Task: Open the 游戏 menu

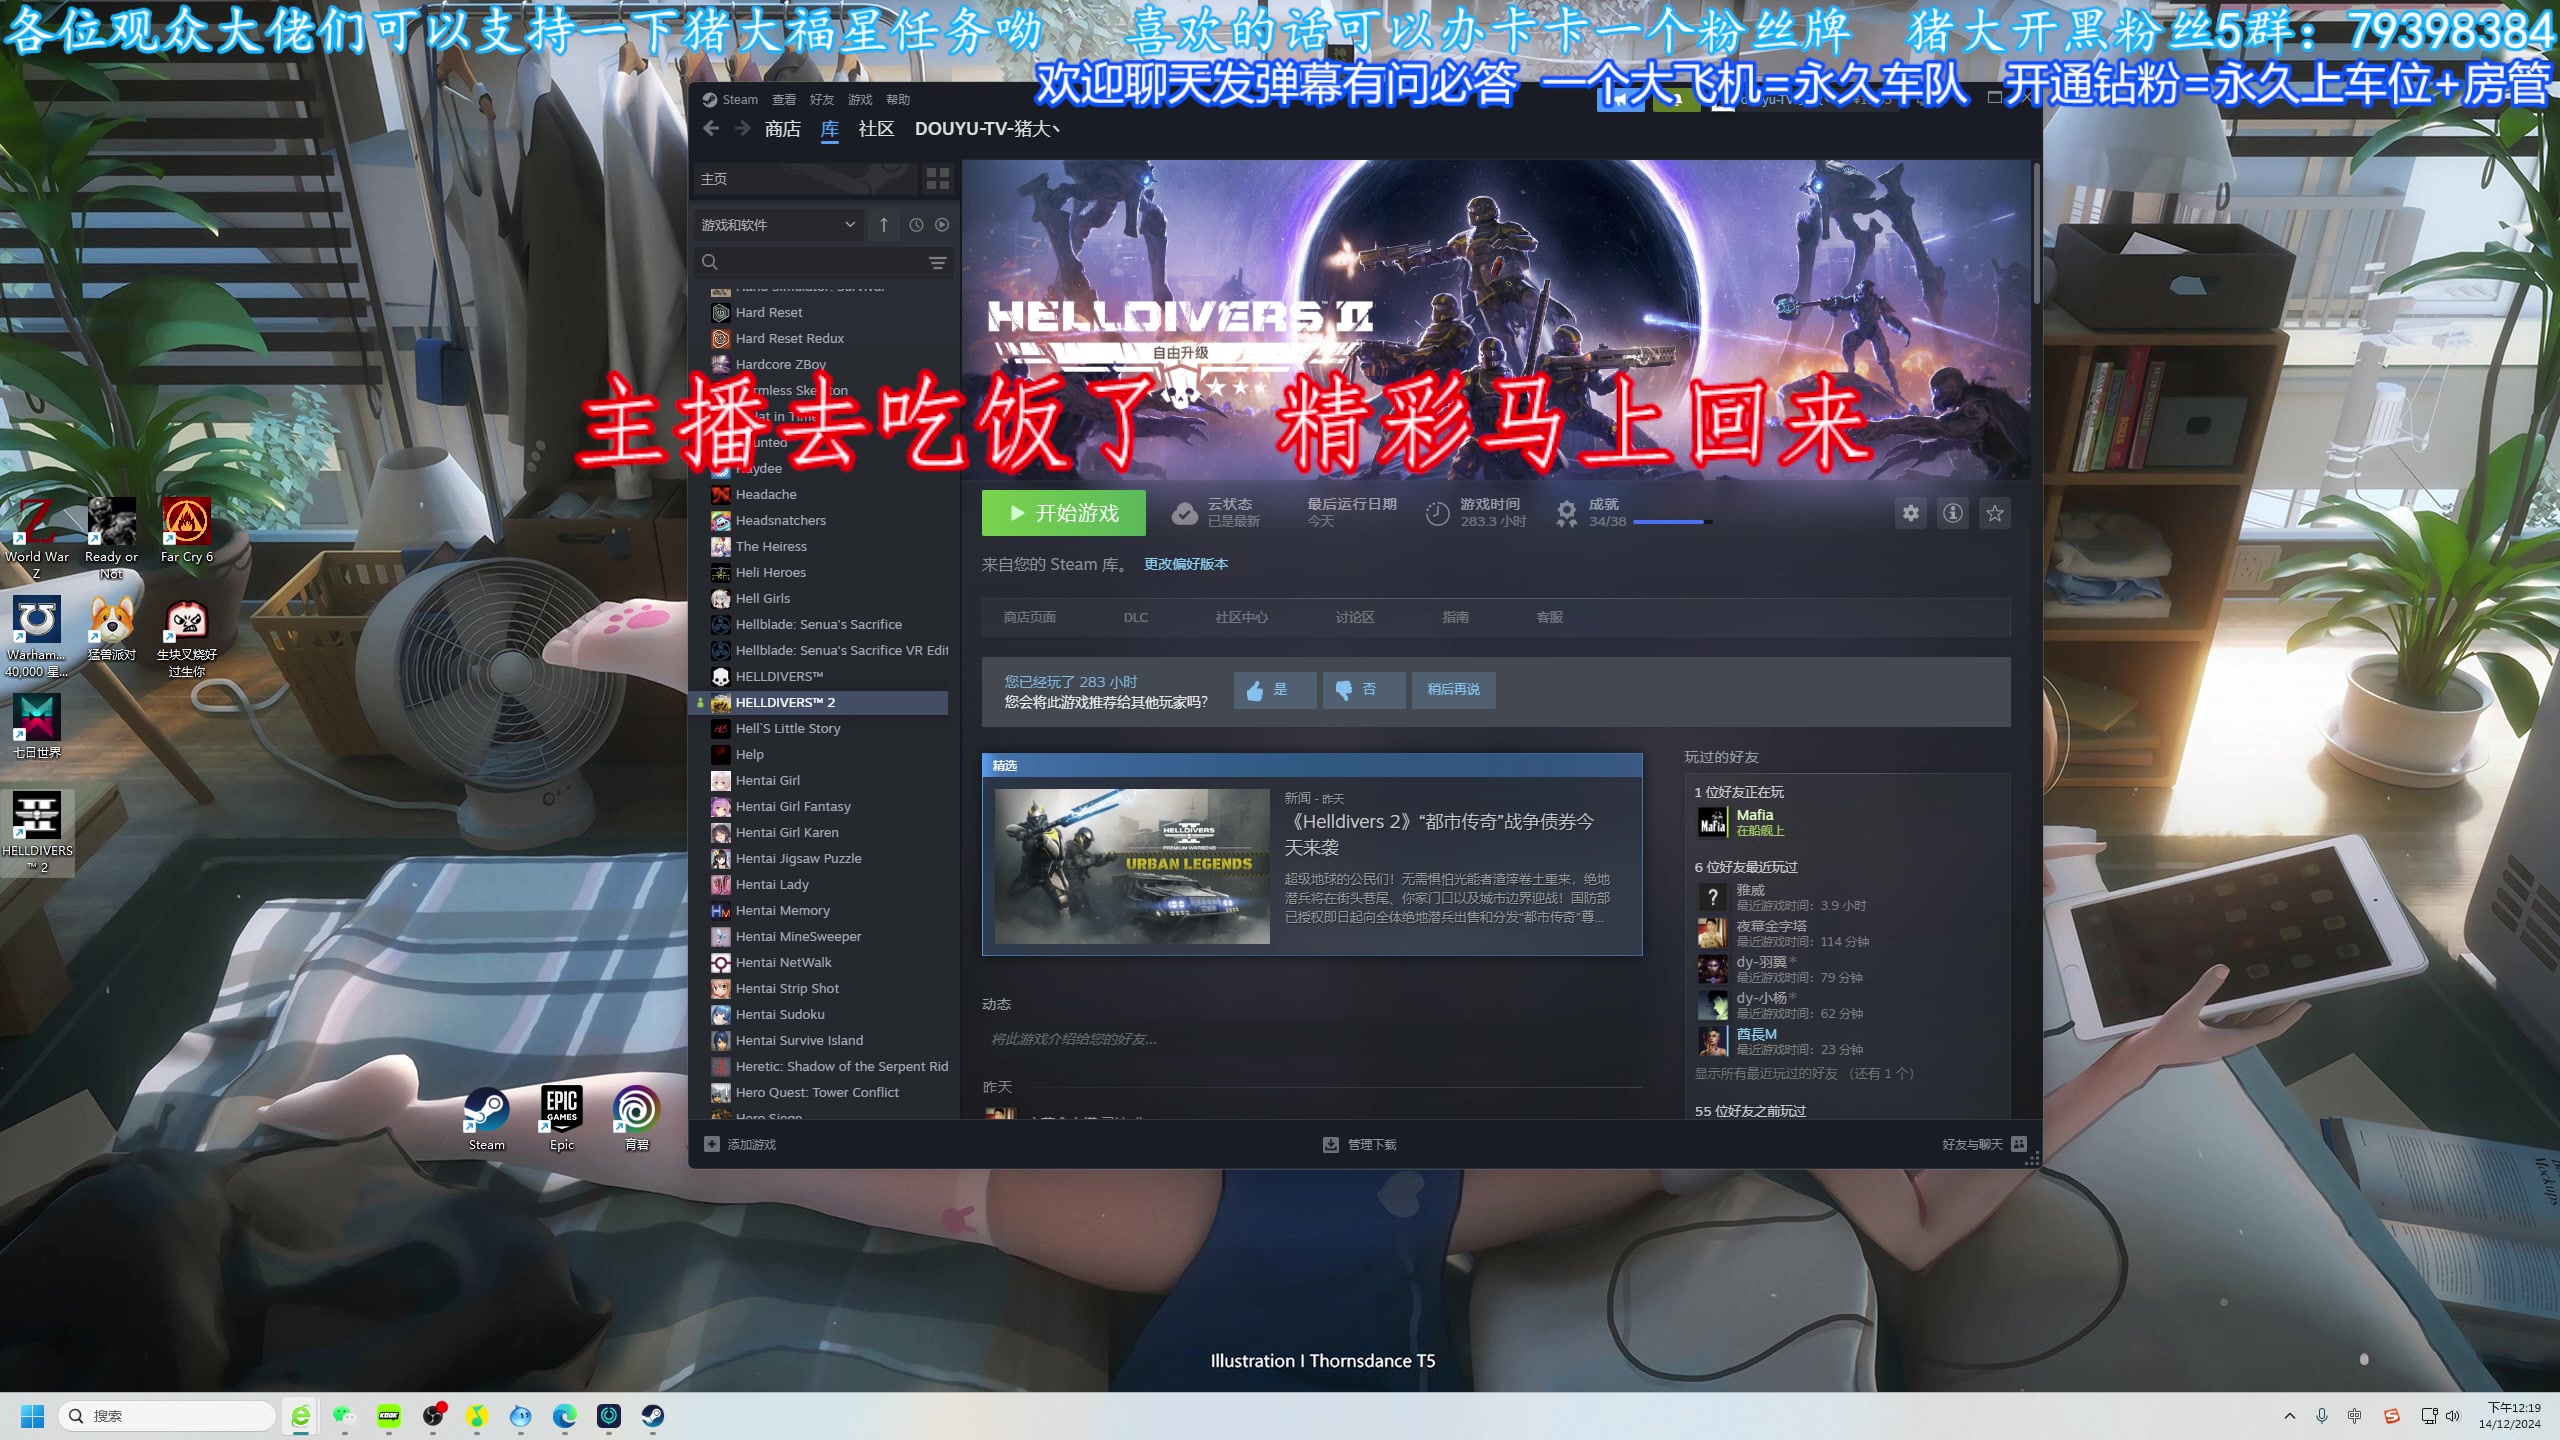Action: coord(860,99)
